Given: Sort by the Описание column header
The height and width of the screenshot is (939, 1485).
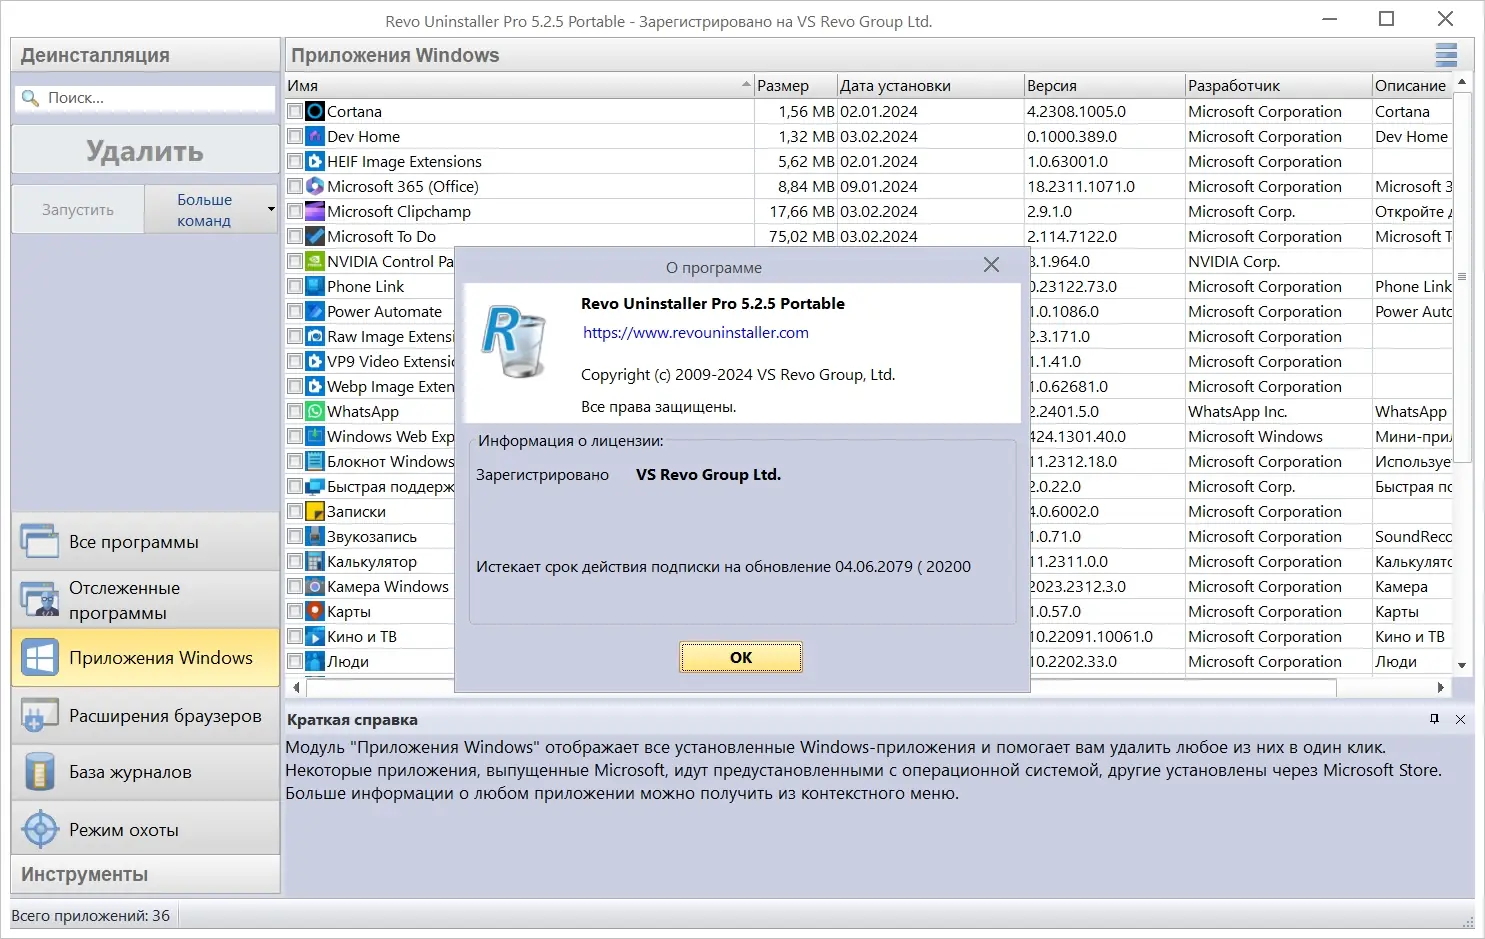Looking at the screenshot, I should pyautogui.click(x=1412, y=86).
